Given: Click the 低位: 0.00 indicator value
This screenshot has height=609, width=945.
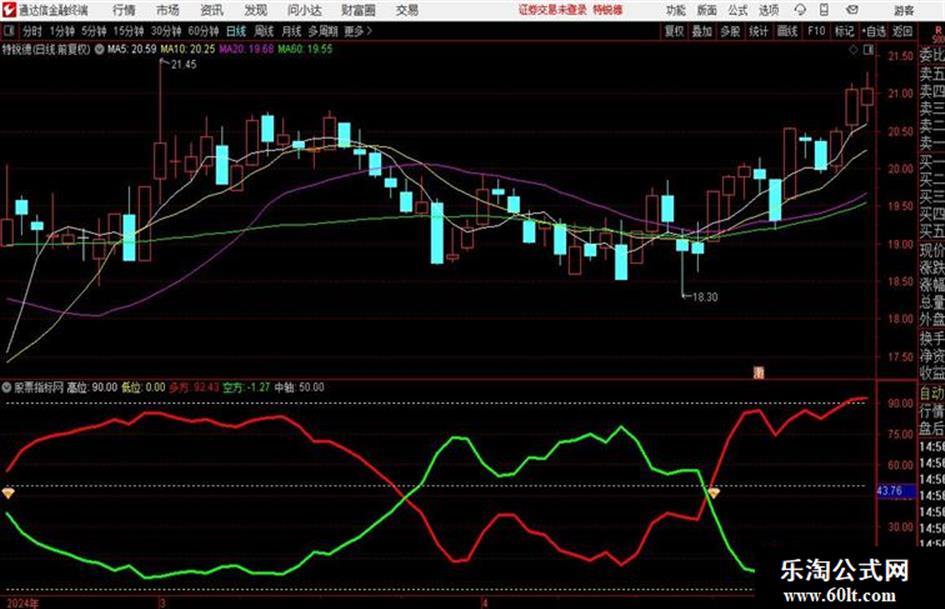Looking at the screenshot, I should (143, 387).
